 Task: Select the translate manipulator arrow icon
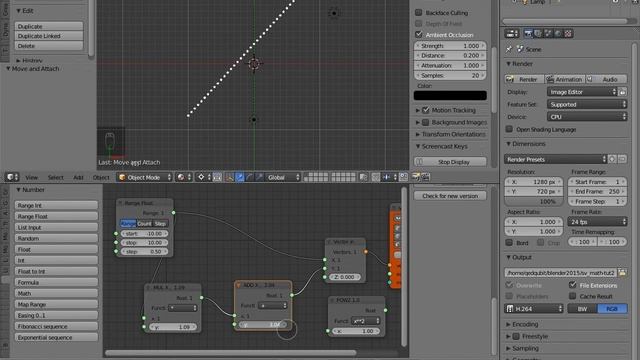(240, 177)
